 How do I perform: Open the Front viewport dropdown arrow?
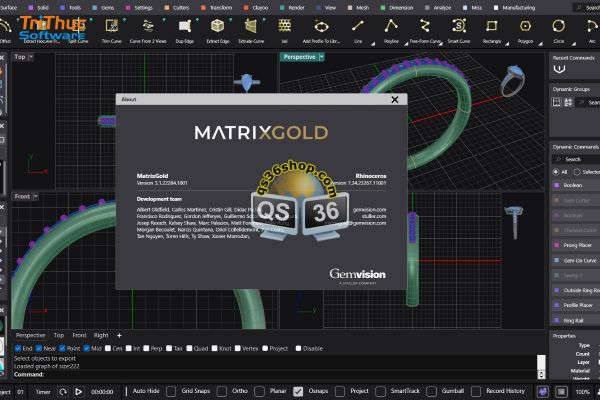pyautogui.click(x=36, y=196)
